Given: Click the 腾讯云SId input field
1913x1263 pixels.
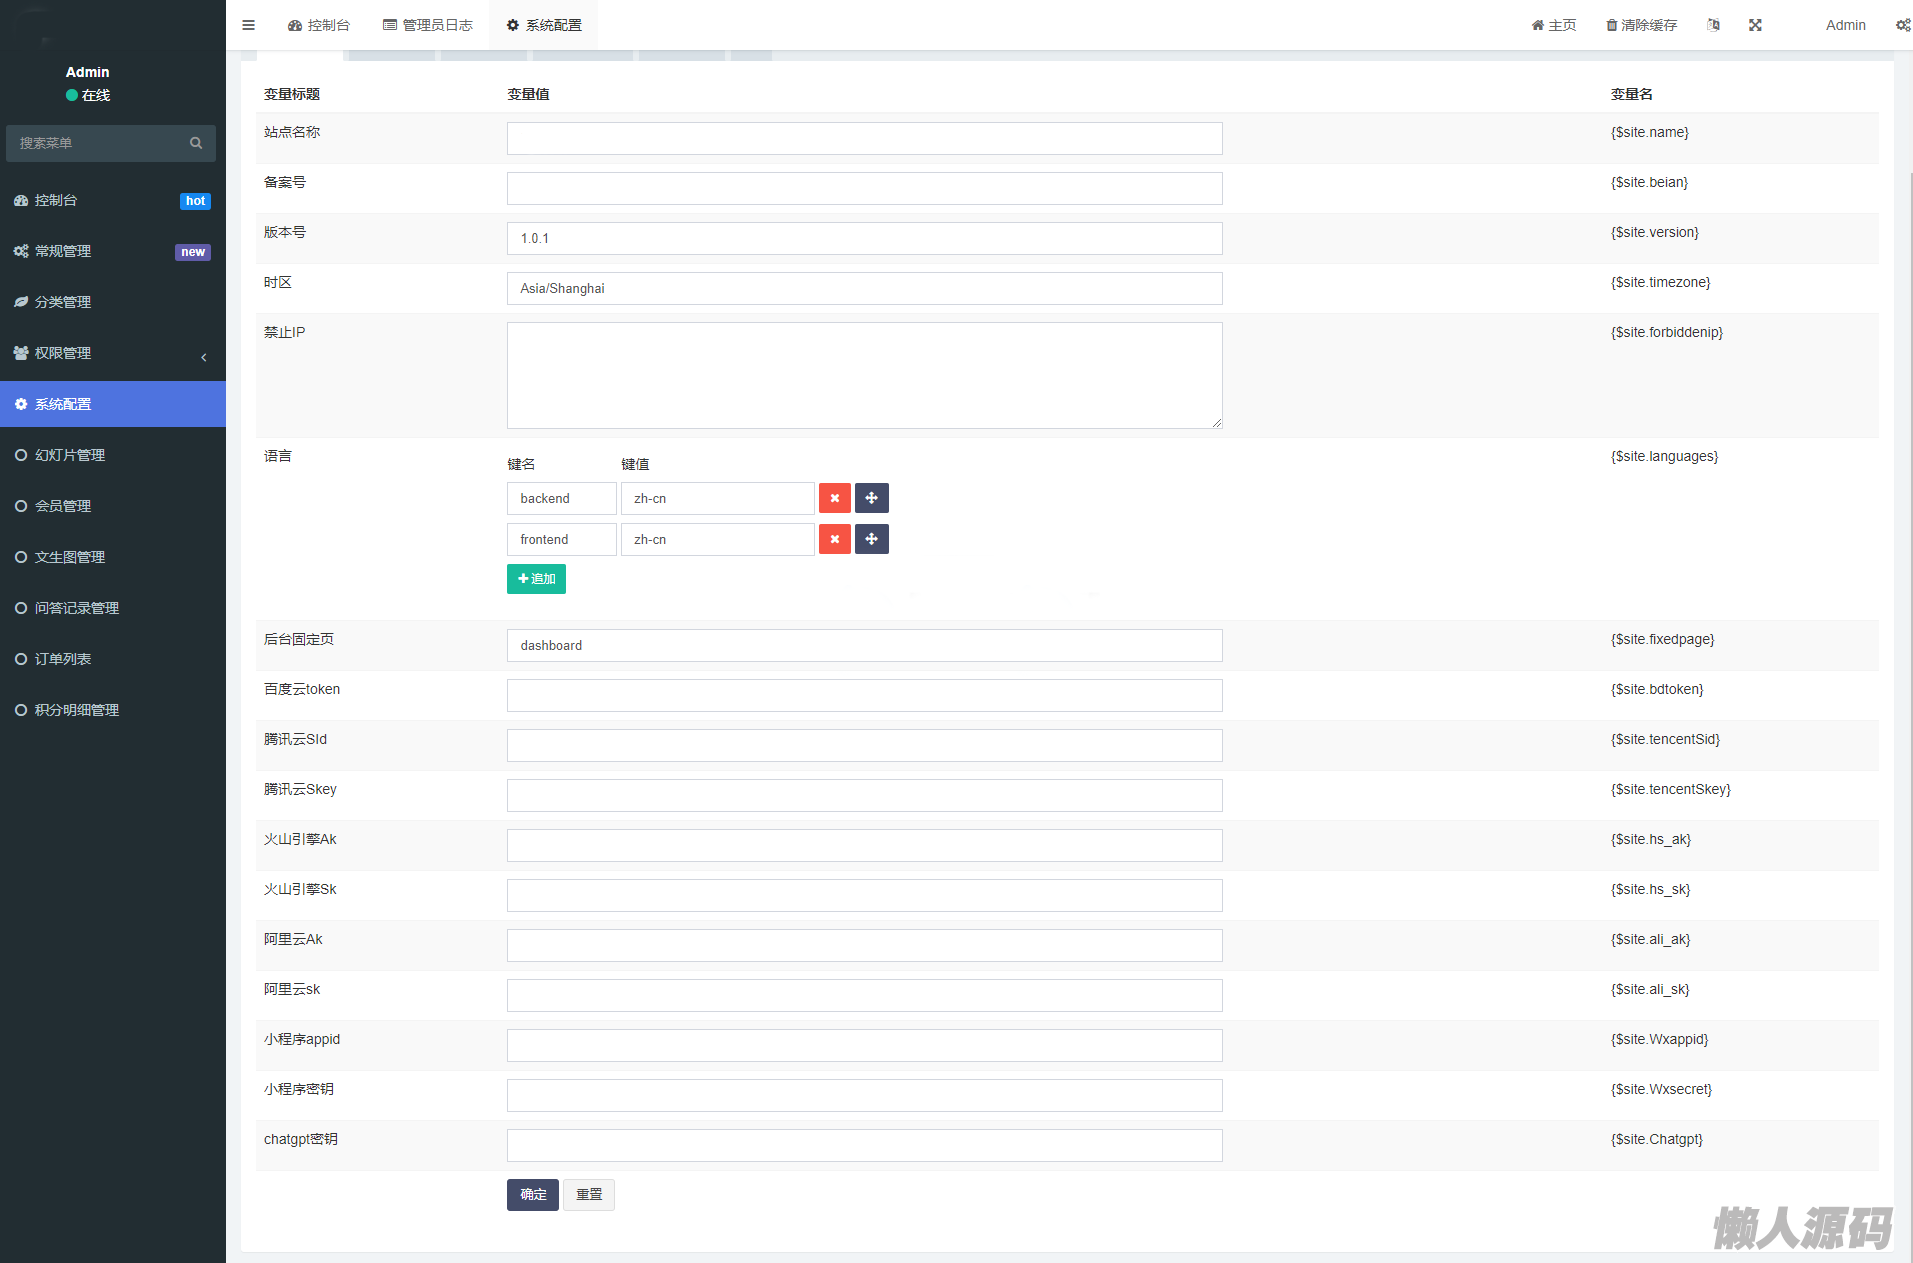Looking at the screenshot, I should click(x=865, y=745).
